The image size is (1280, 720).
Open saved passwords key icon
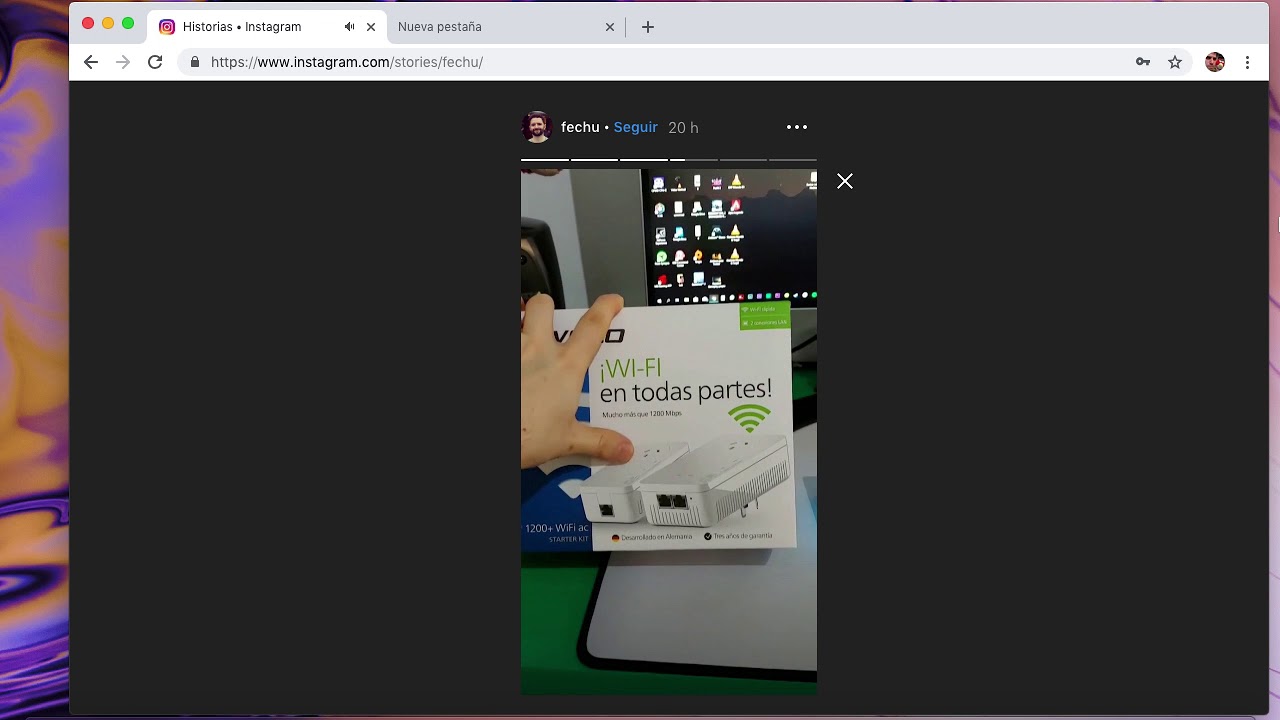click(1143, 62)
